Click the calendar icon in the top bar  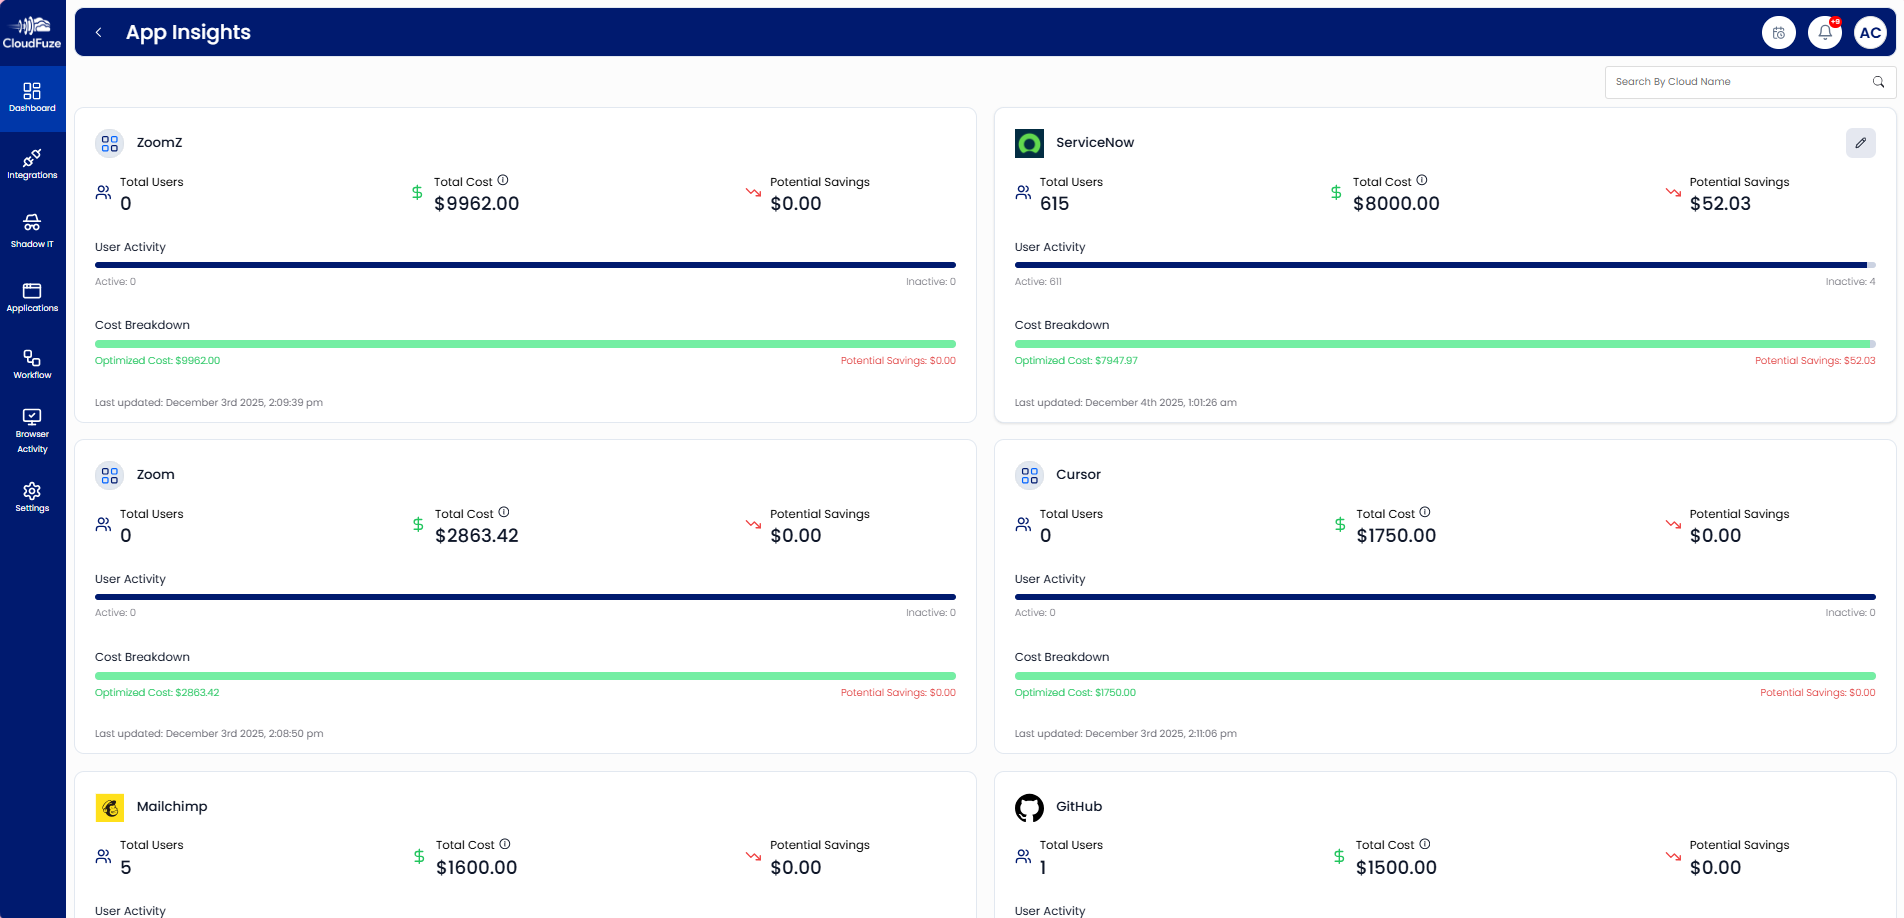coord(1779,32)
